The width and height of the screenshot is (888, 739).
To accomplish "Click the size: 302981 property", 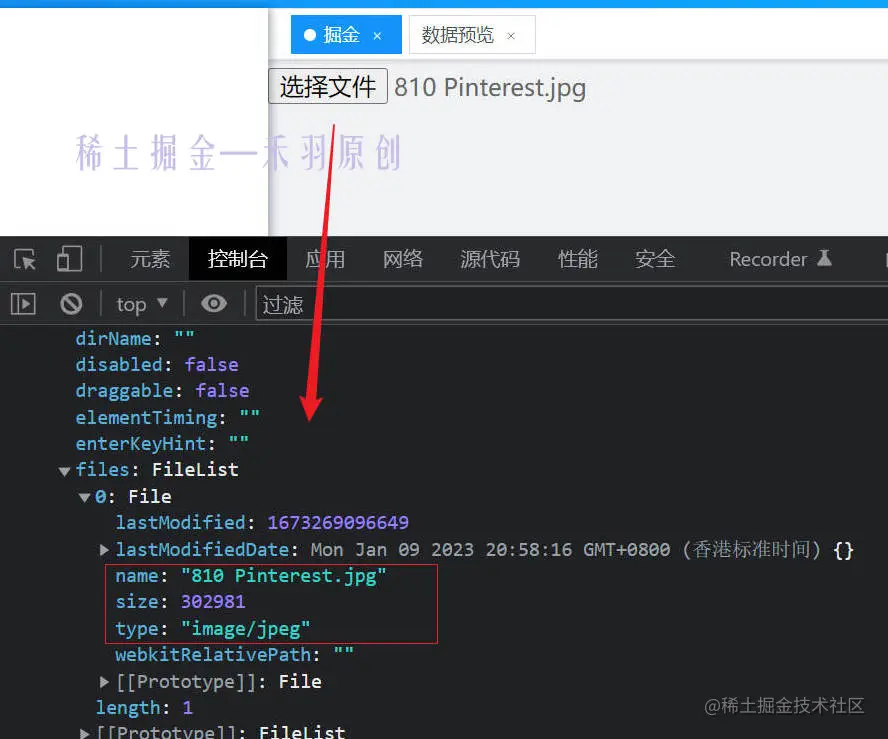I will [181, 601].
